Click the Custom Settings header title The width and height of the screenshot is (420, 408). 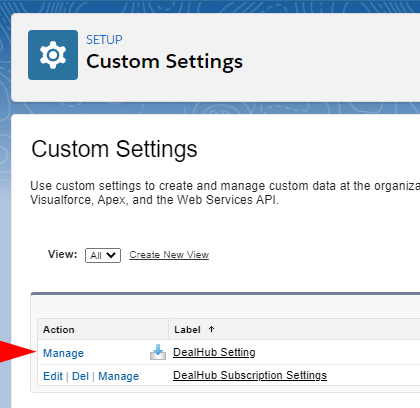(165, 62)
